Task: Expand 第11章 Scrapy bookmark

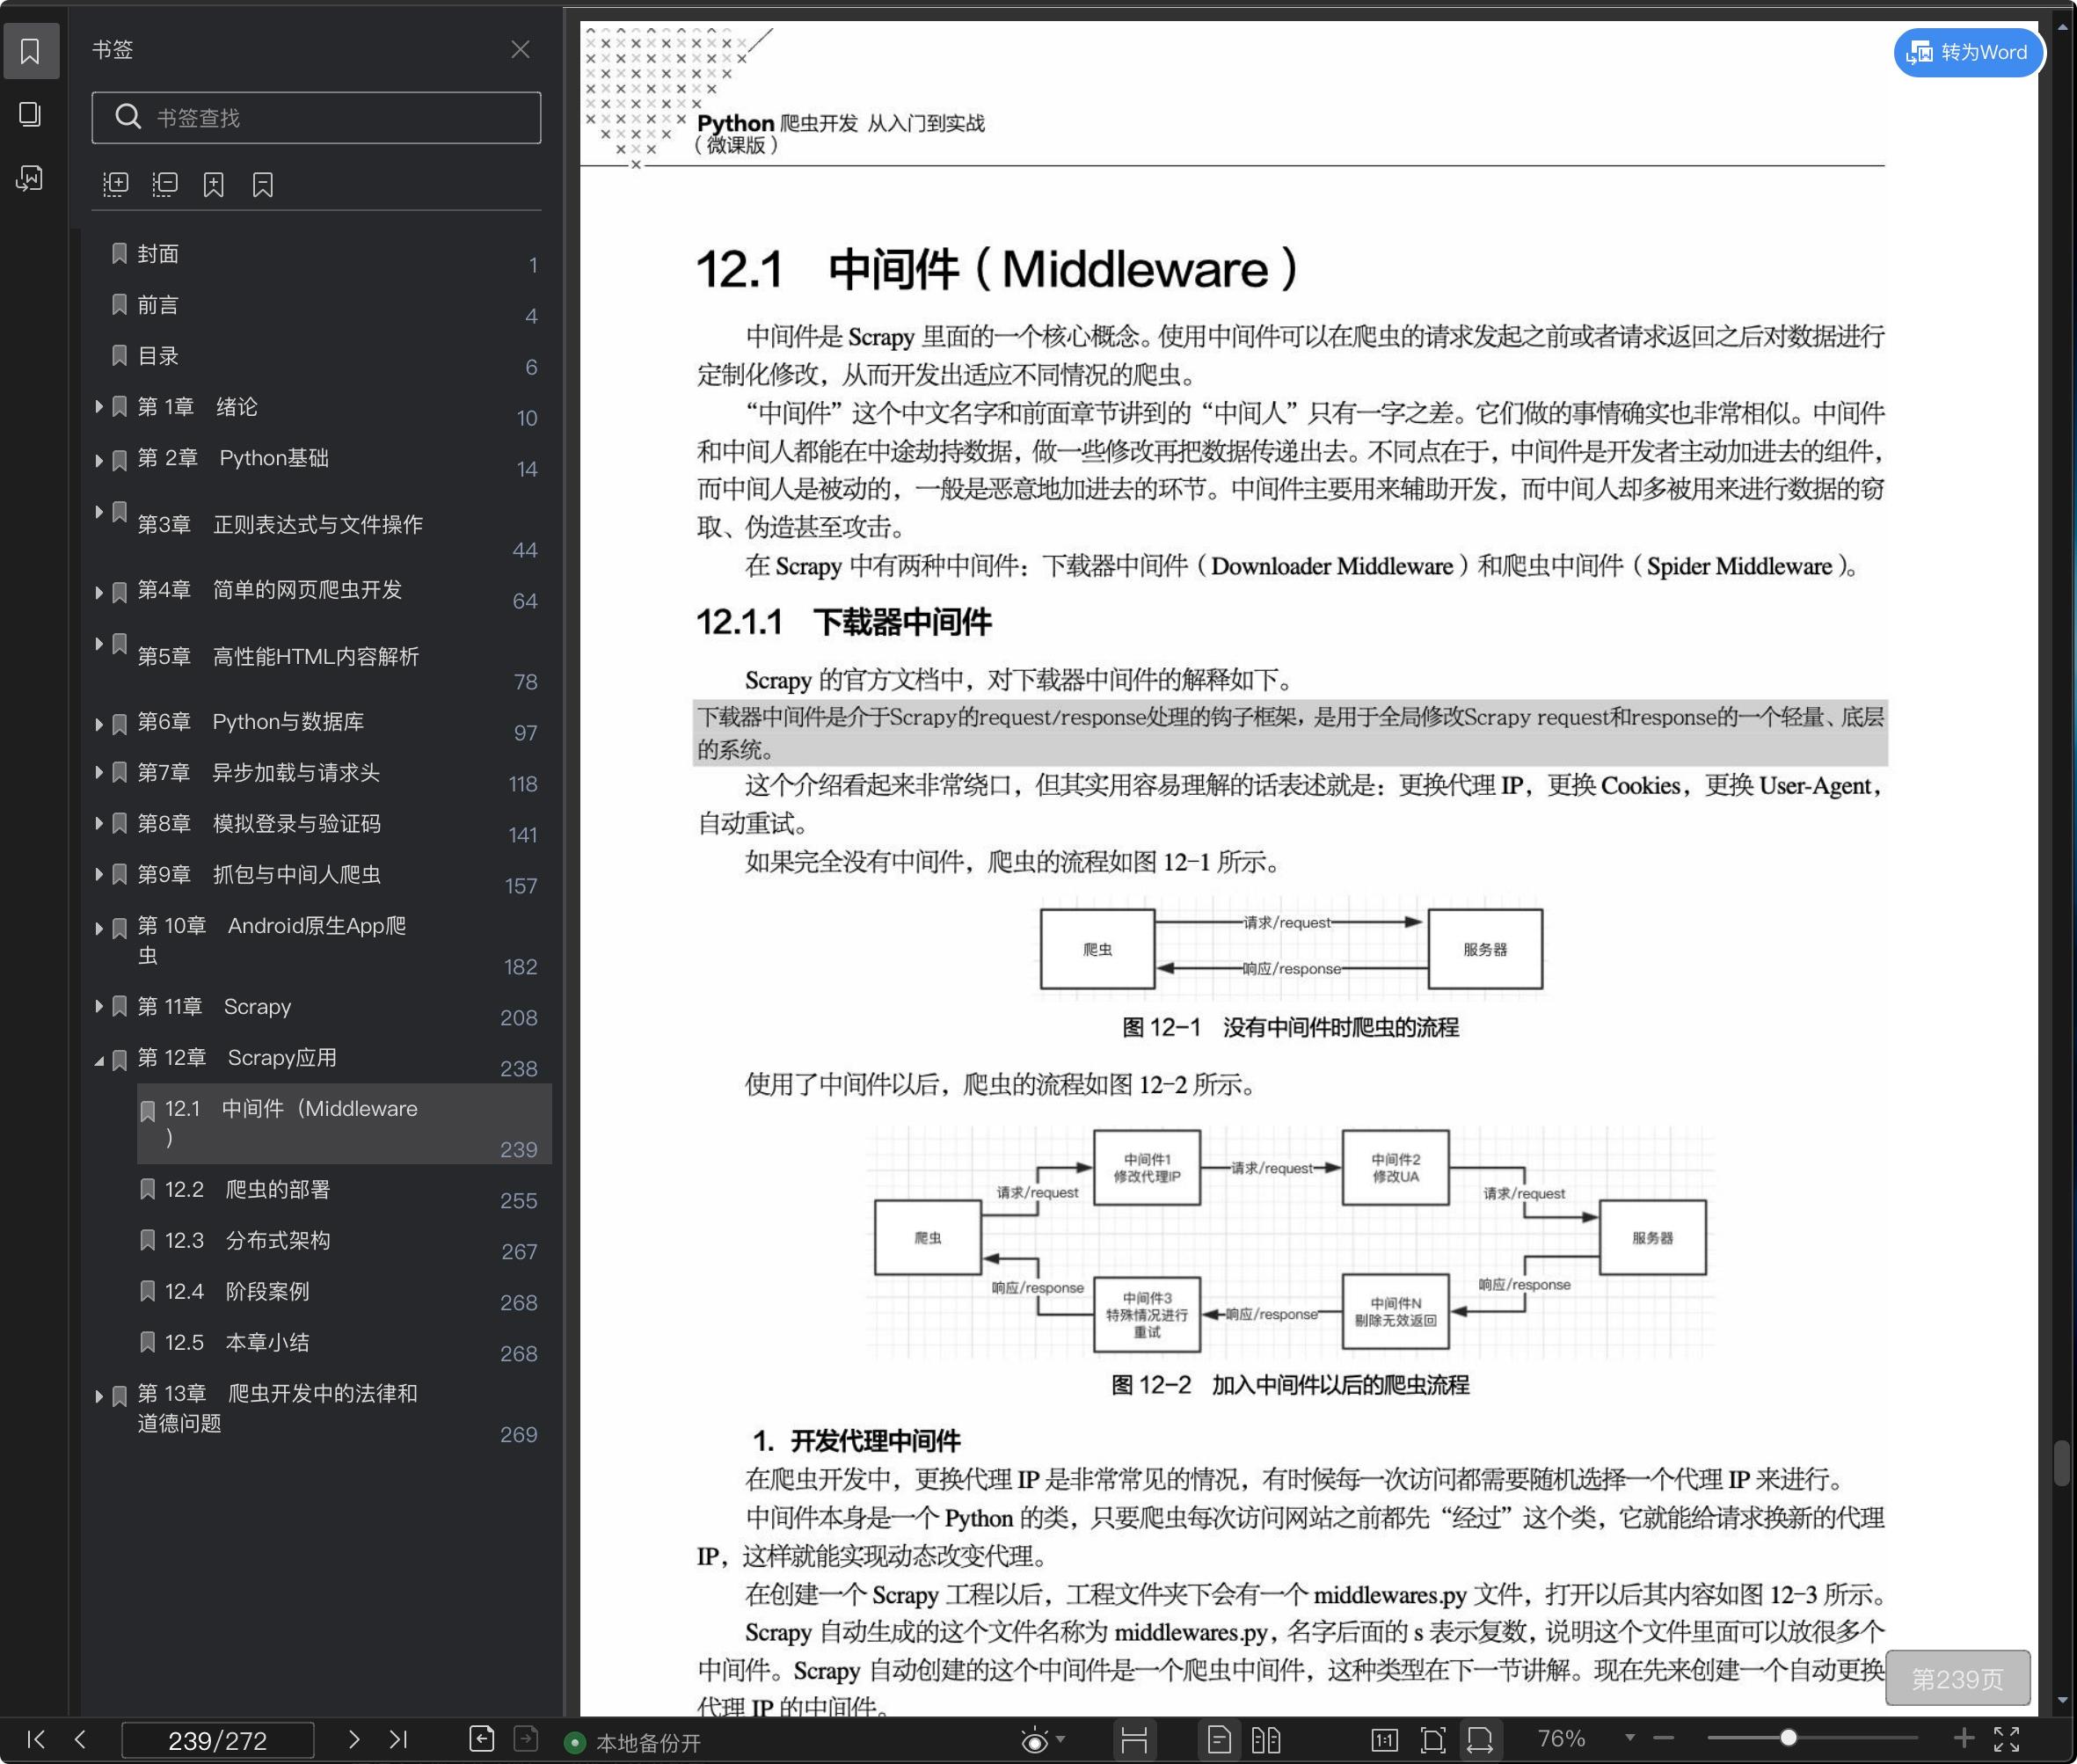Action: pyautogui.click(x=99, y=1006)
